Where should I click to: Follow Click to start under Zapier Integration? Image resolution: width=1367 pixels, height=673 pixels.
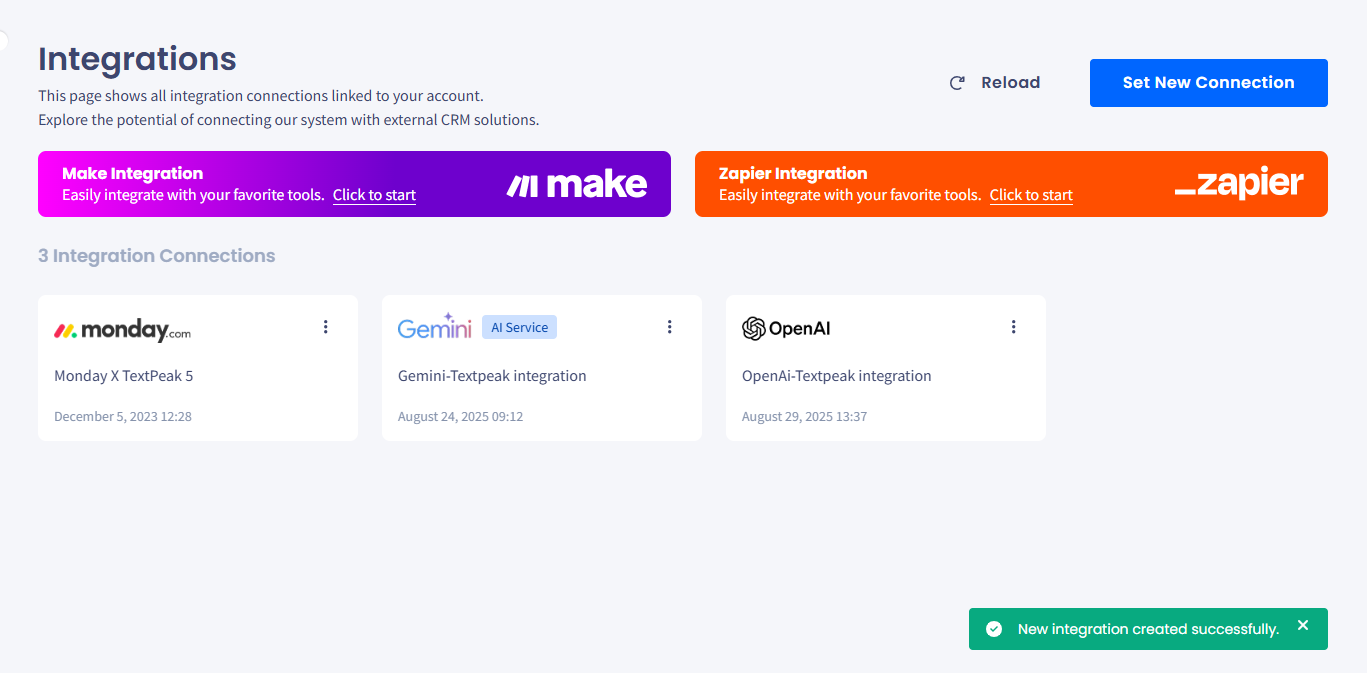1031,195
